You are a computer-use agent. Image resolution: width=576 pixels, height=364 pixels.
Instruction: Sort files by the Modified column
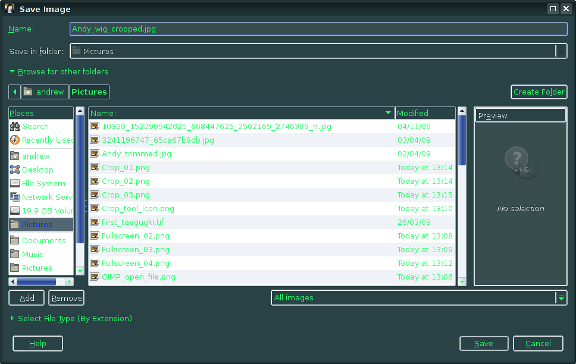[425, 113]
